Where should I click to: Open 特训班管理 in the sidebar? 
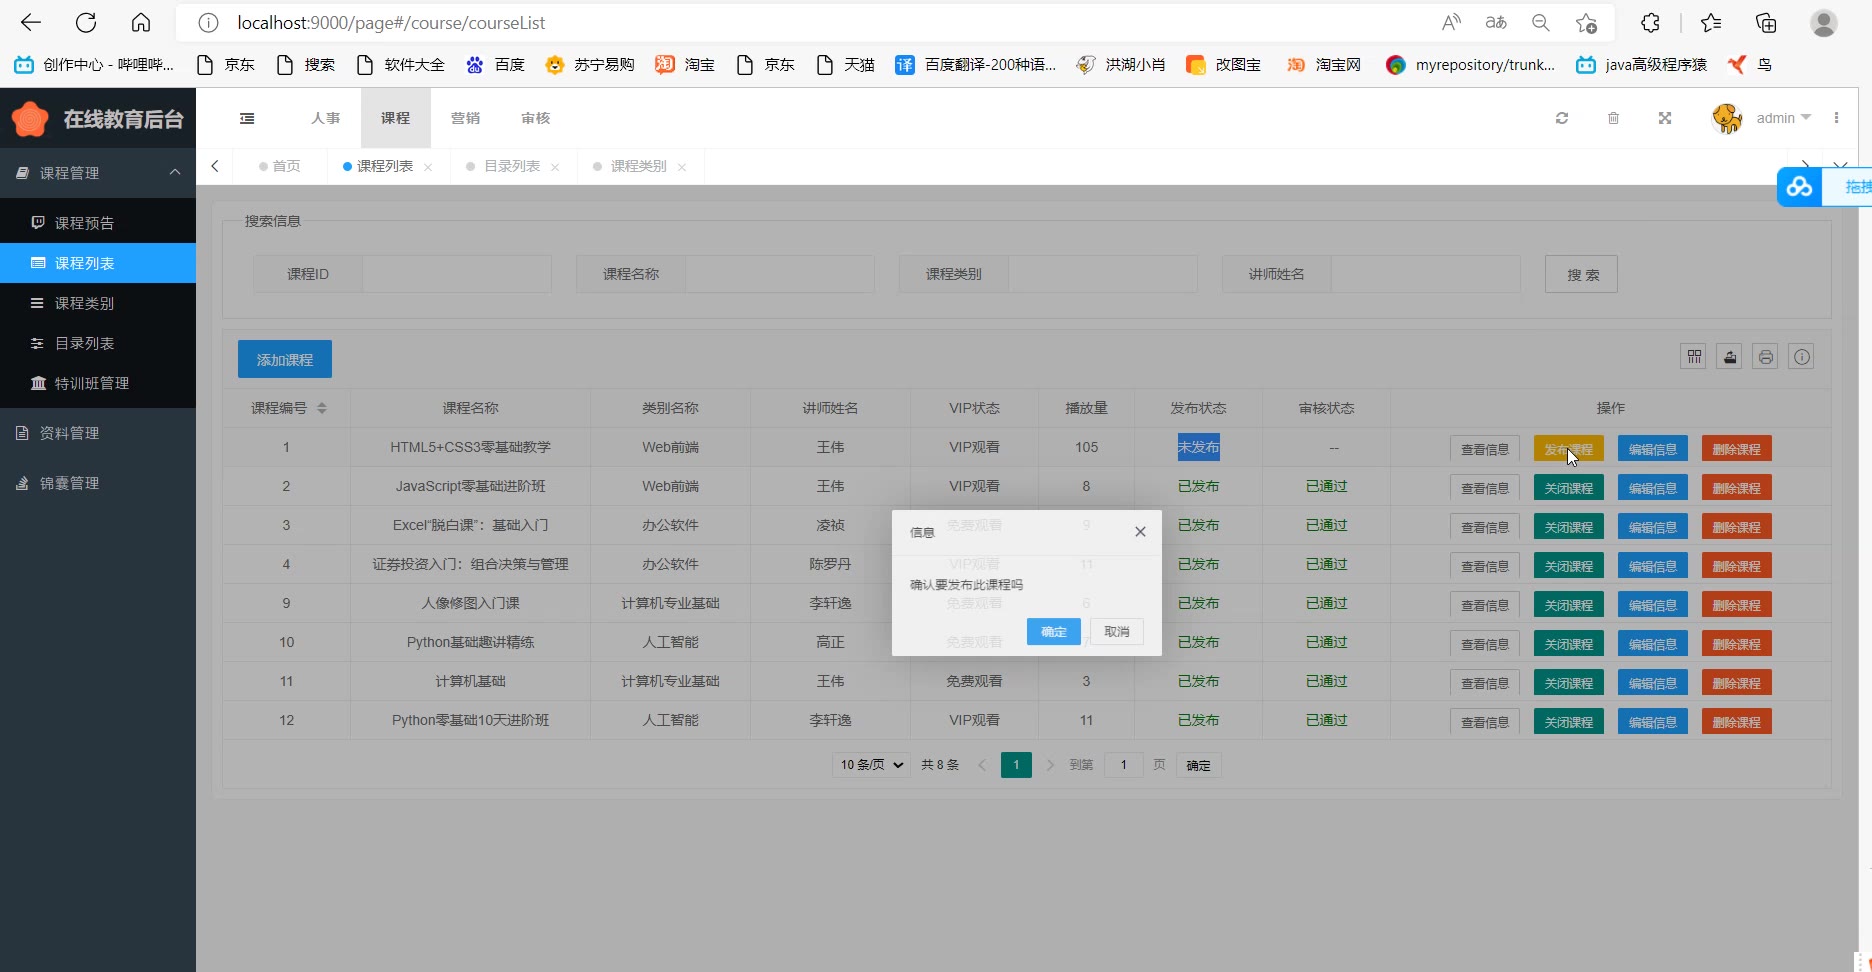(92, 383)
